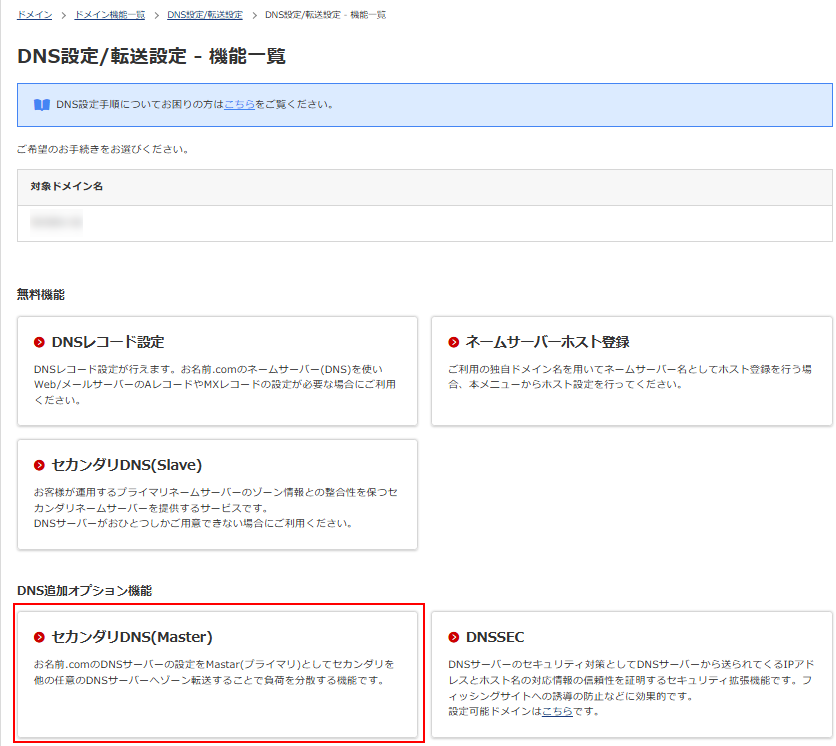The height and width of the screenshot is (746, 836).
Task: Go to the ドメイン breadcrumb link
Action: 35,15
